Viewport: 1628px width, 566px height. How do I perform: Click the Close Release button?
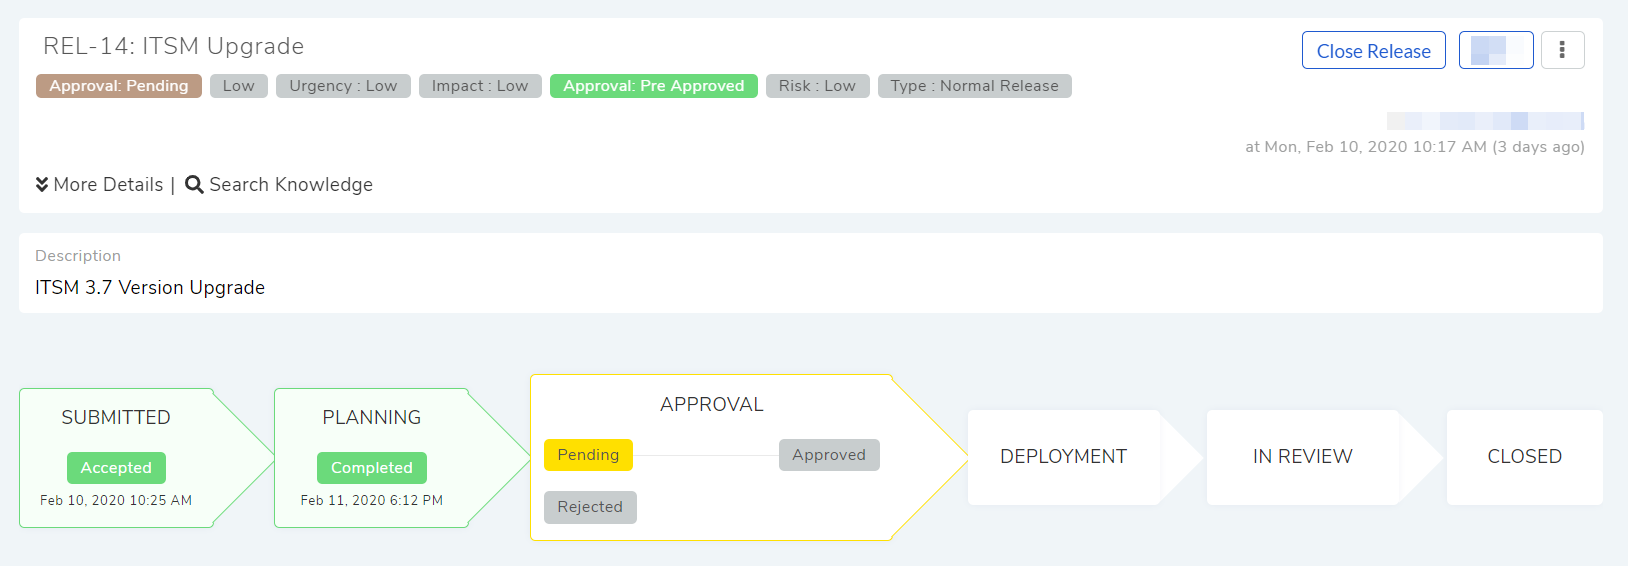[x=1373, y=51]
